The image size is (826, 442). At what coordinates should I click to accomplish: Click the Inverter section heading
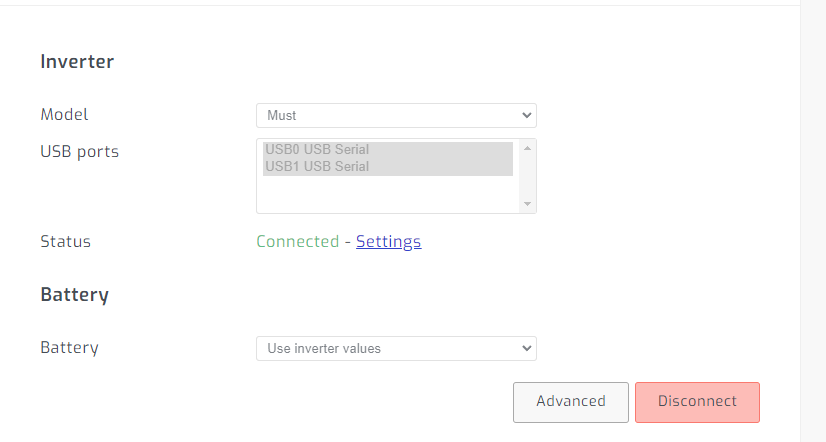click(77, 62)
